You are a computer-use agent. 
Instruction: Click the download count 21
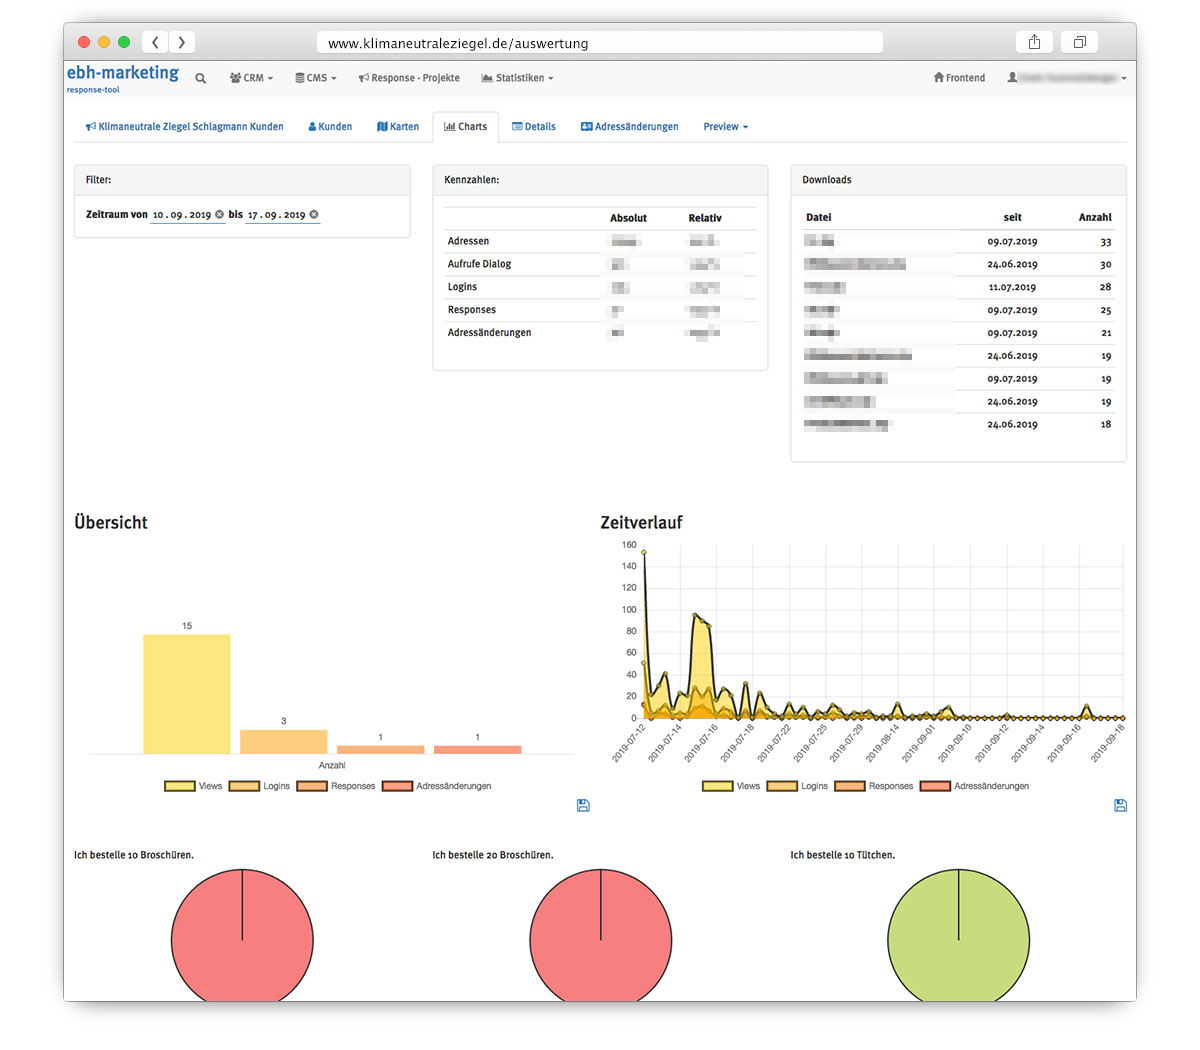(x=1106, y=333)
